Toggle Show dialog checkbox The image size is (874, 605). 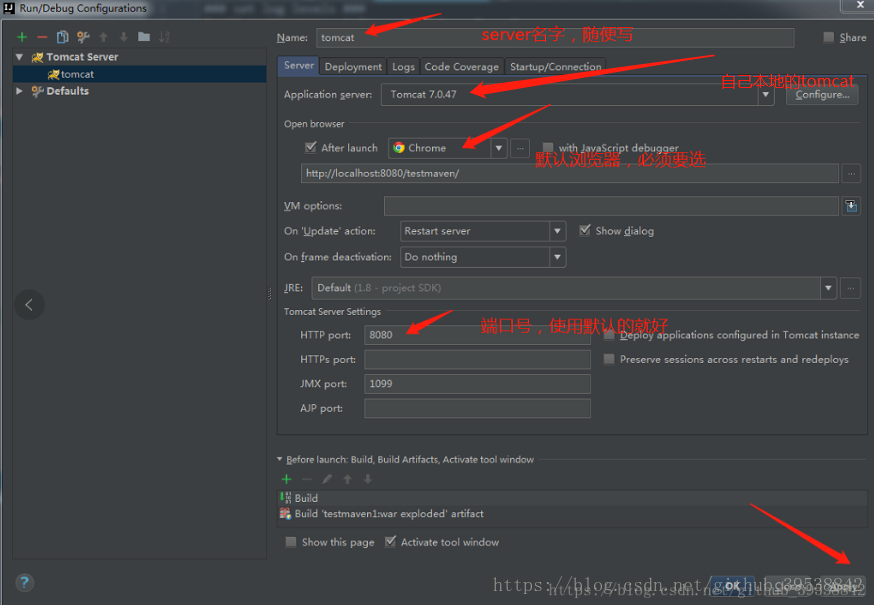point(585,230)
